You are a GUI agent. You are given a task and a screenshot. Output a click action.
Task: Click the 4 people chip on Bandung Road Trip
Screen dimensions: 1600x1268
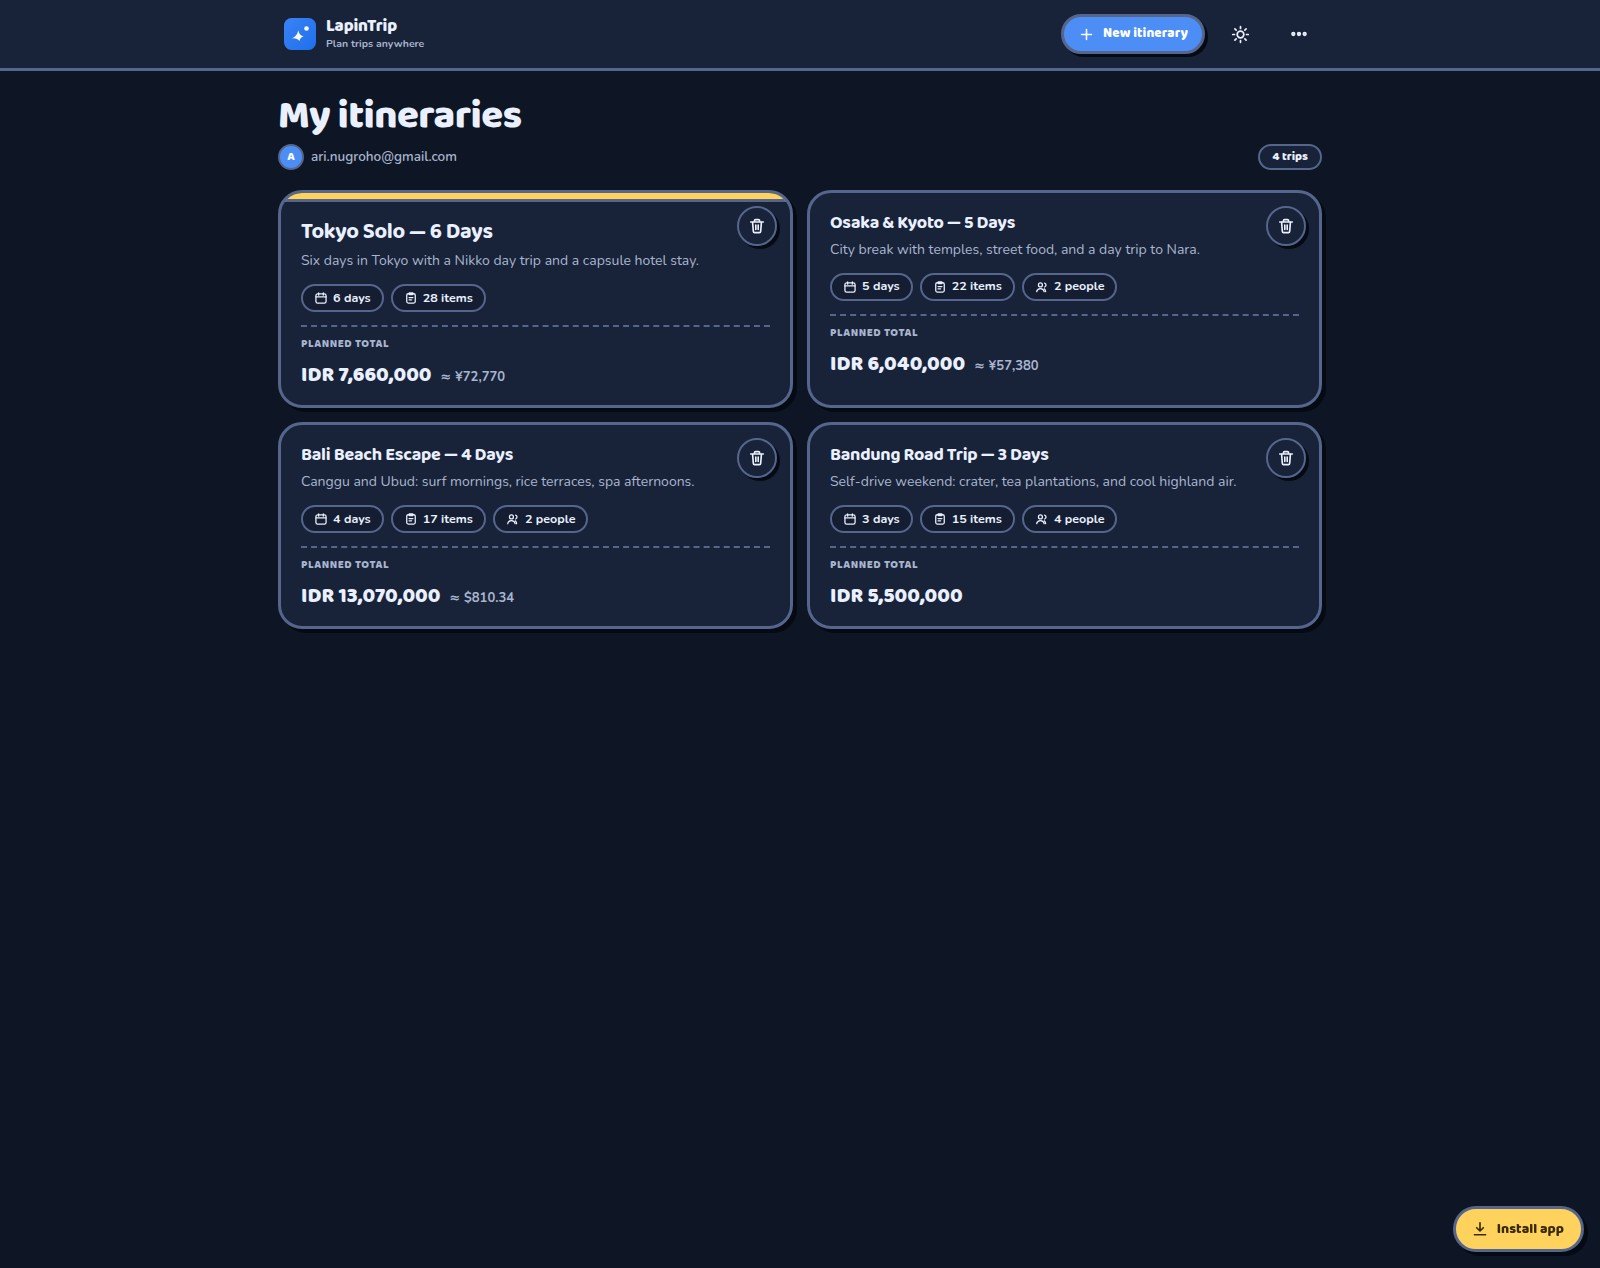(1069, 519)
